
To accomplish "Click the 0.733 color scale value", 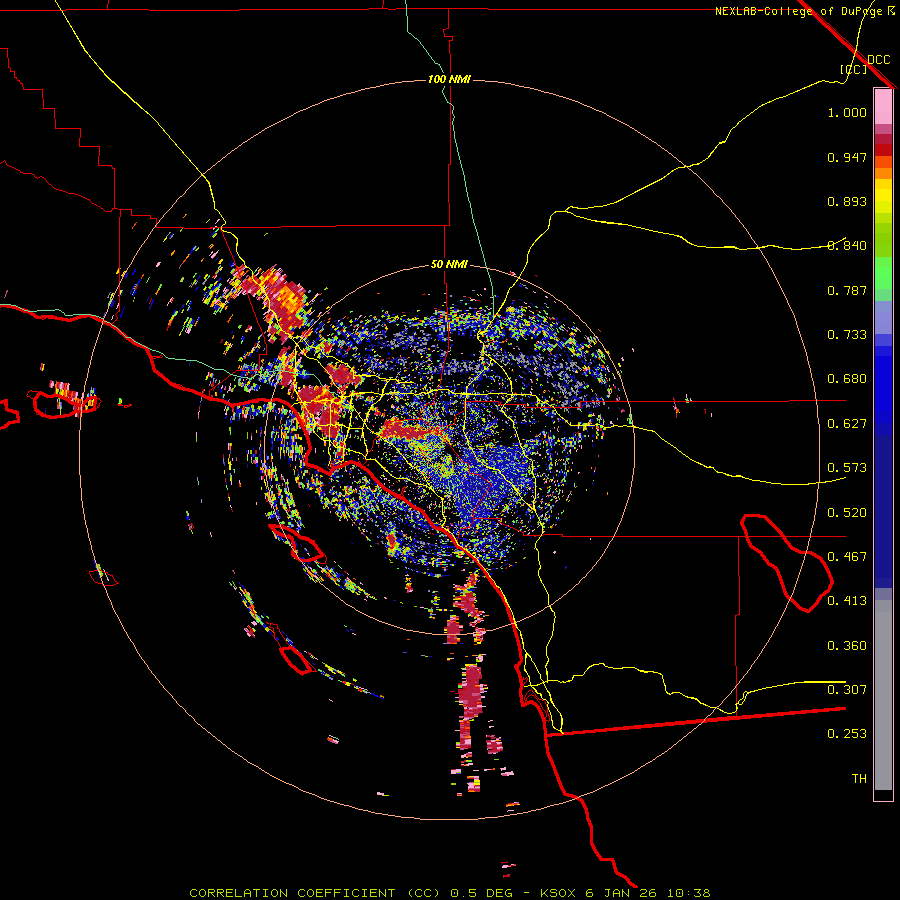I will pos(847,335).
